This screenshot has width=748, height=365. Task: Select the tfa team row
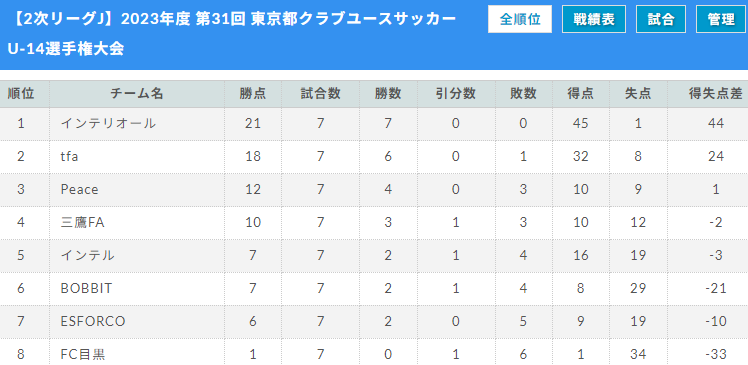click(374, 156)
